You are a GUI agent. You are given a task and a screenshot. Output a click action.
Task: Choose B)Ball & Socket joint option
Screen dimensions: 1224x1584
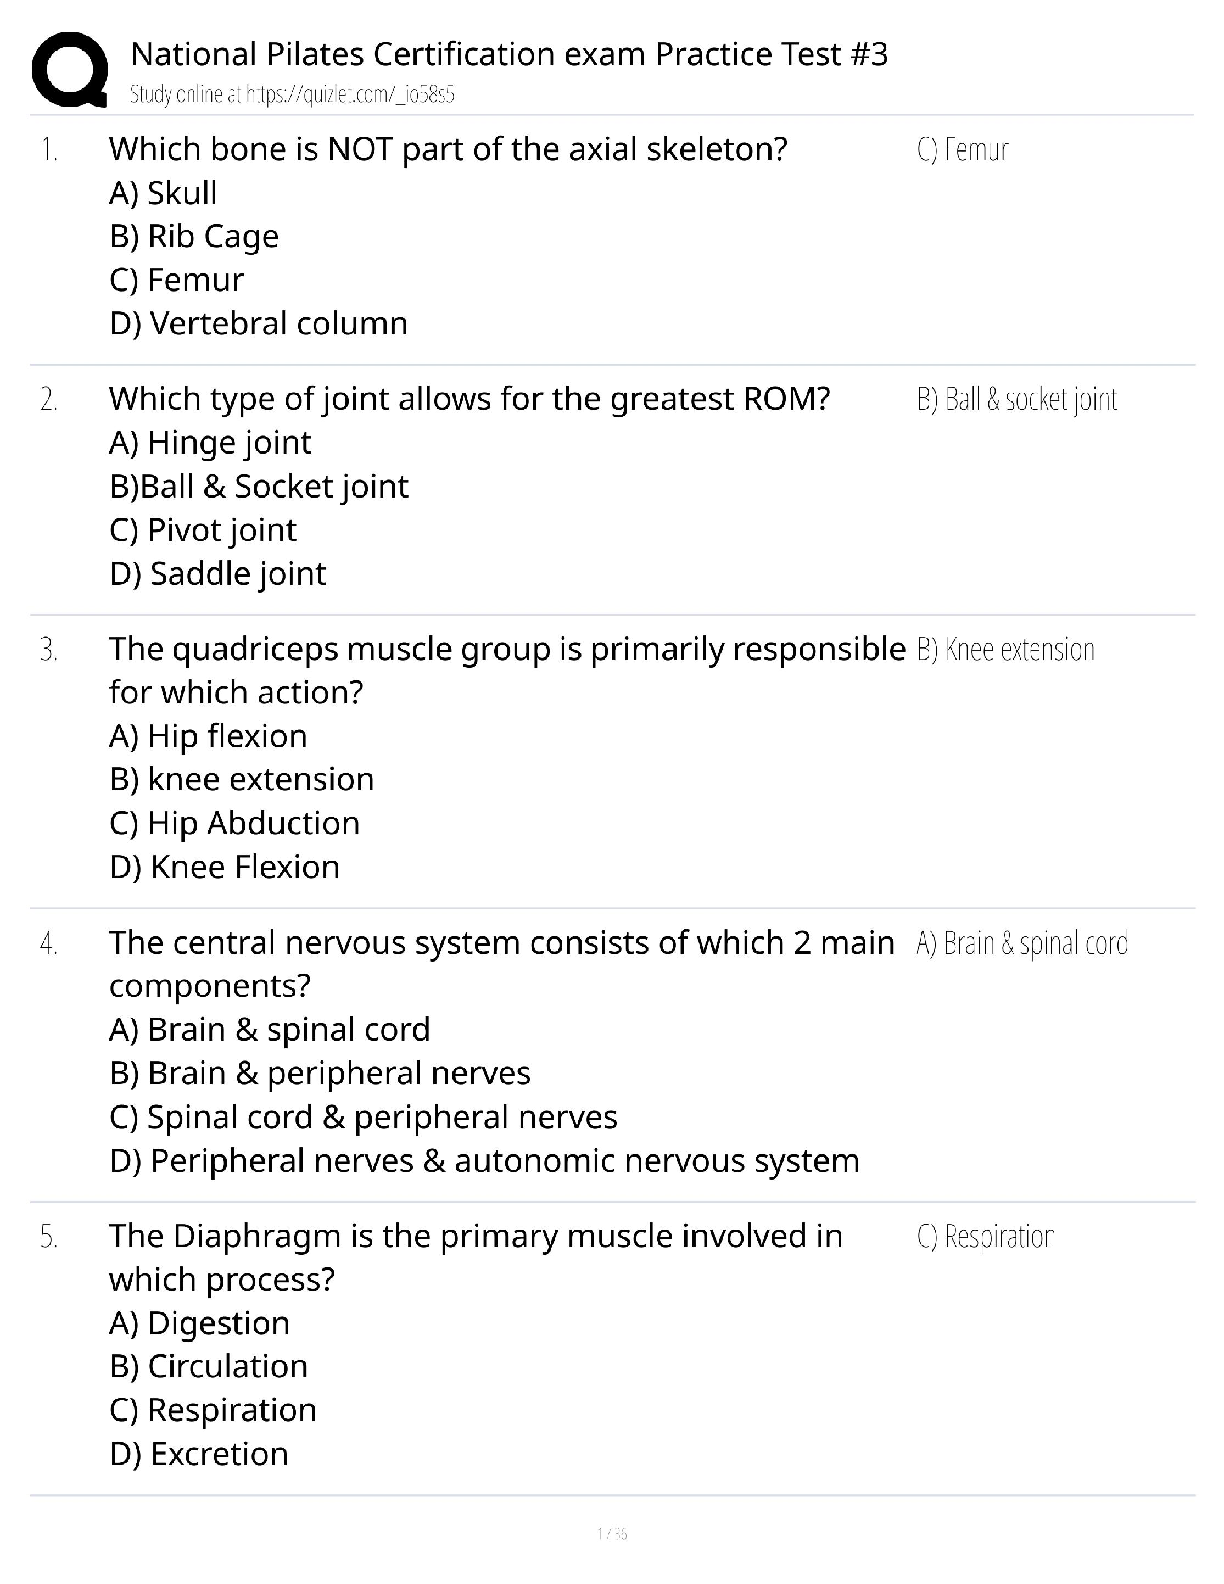(x=259, y=487)
